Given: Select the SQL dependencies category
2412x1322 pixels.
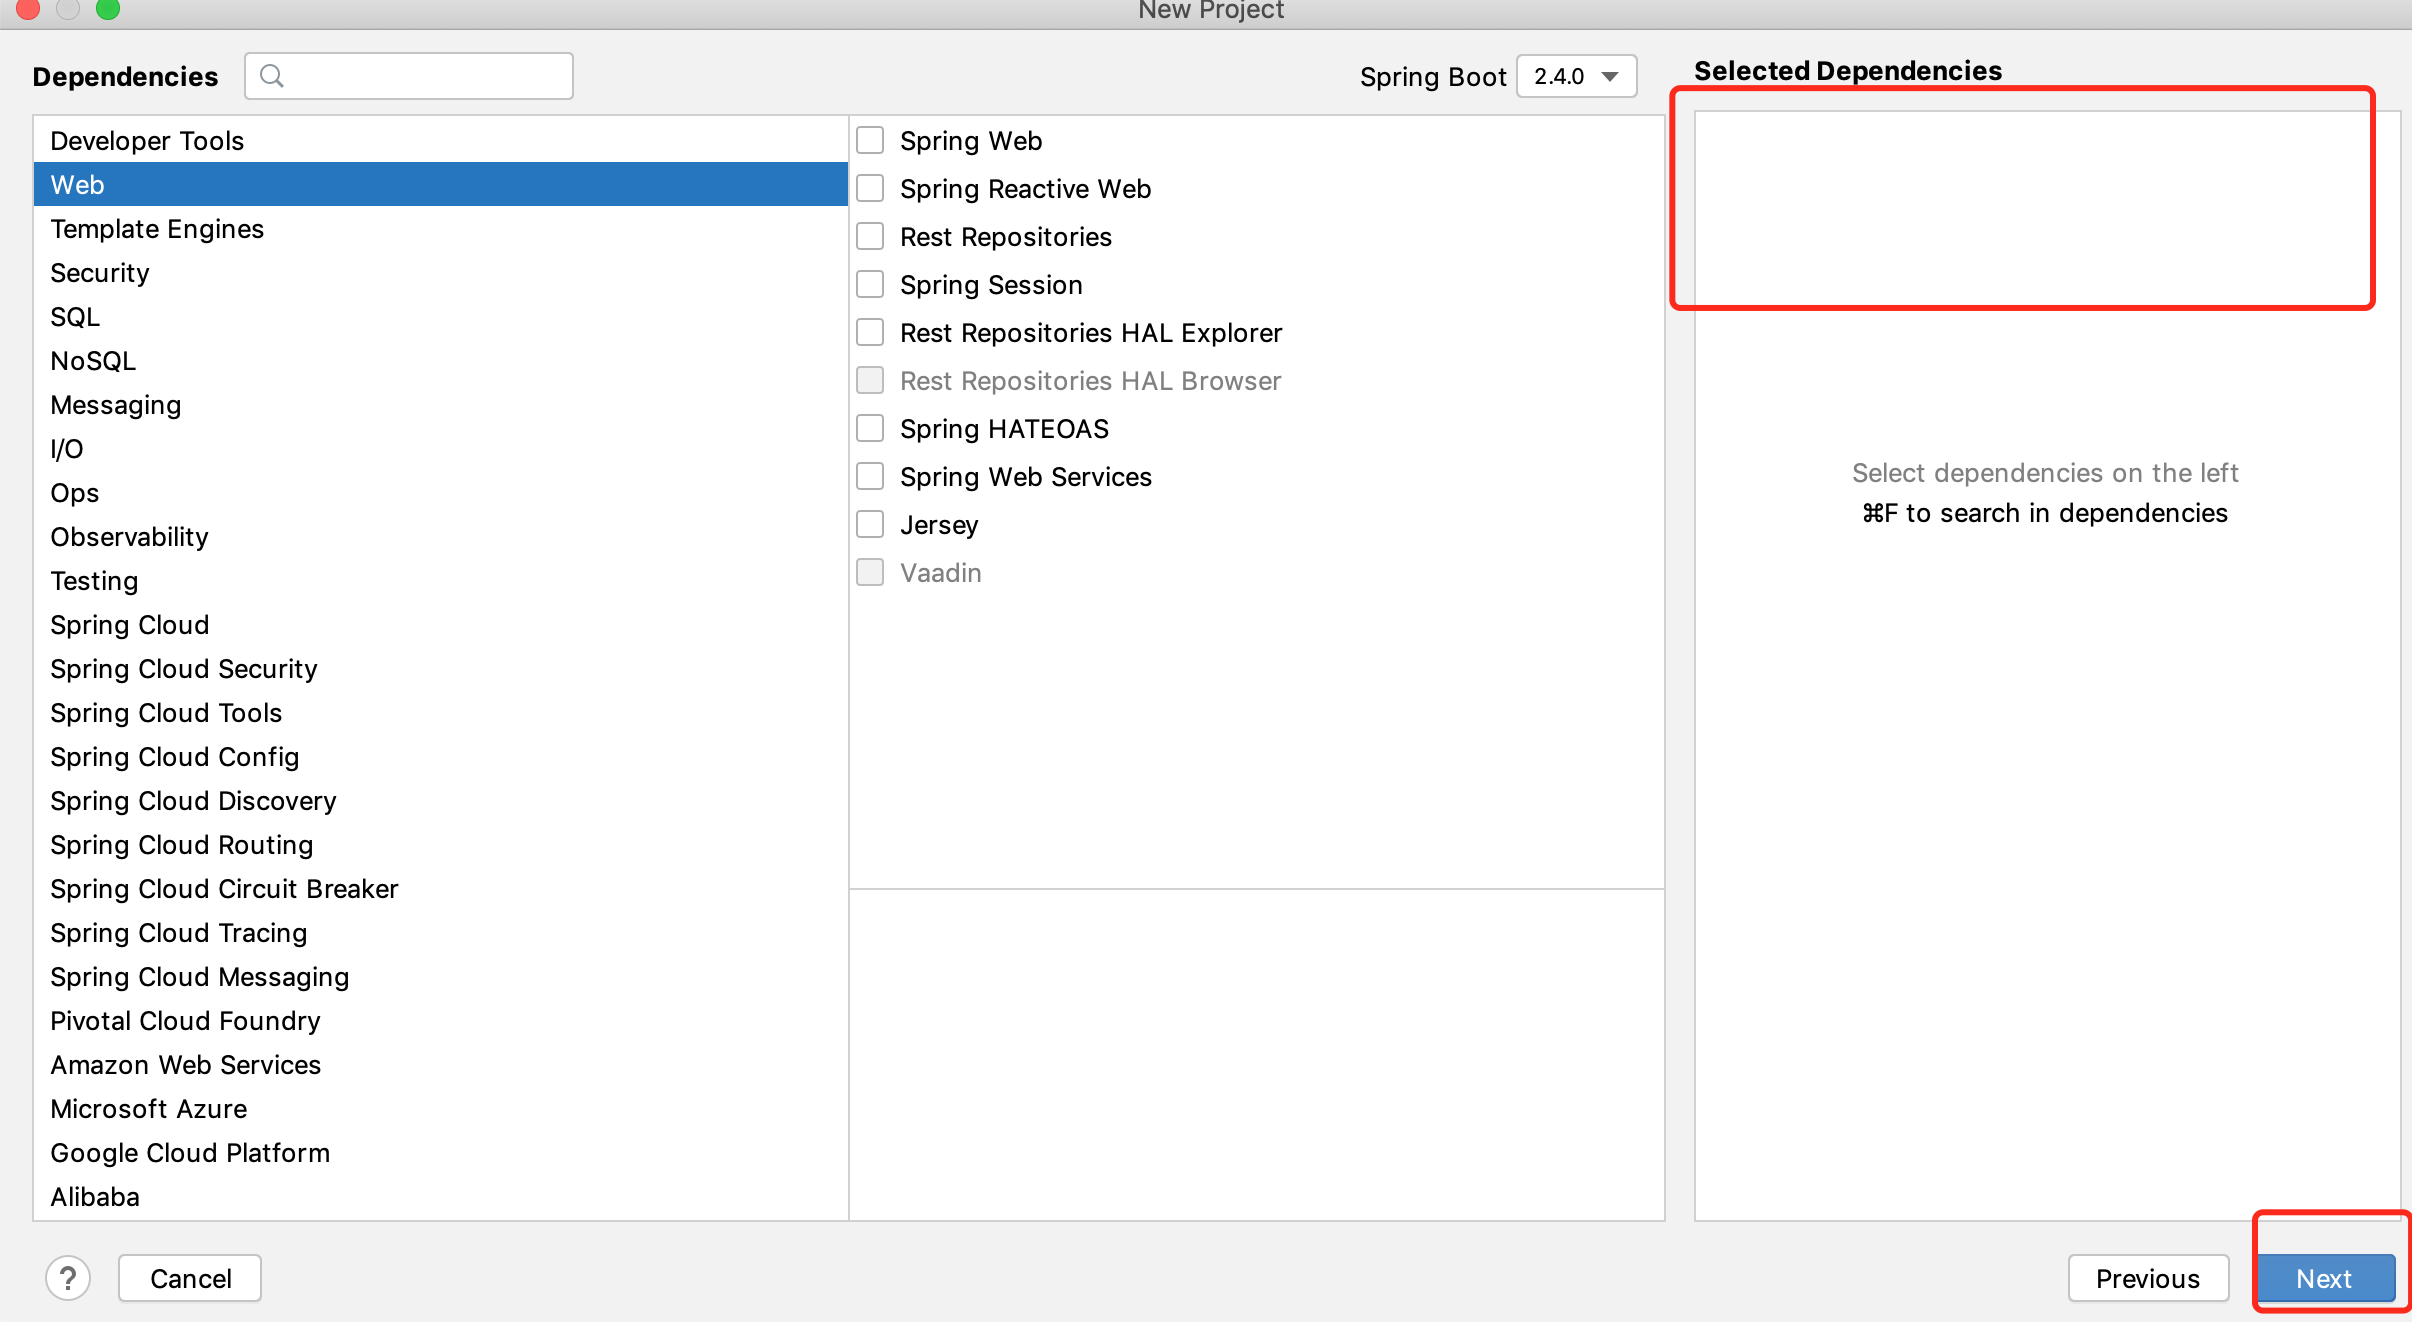Looking at the screenshot, I should click(x=75, y=317).
